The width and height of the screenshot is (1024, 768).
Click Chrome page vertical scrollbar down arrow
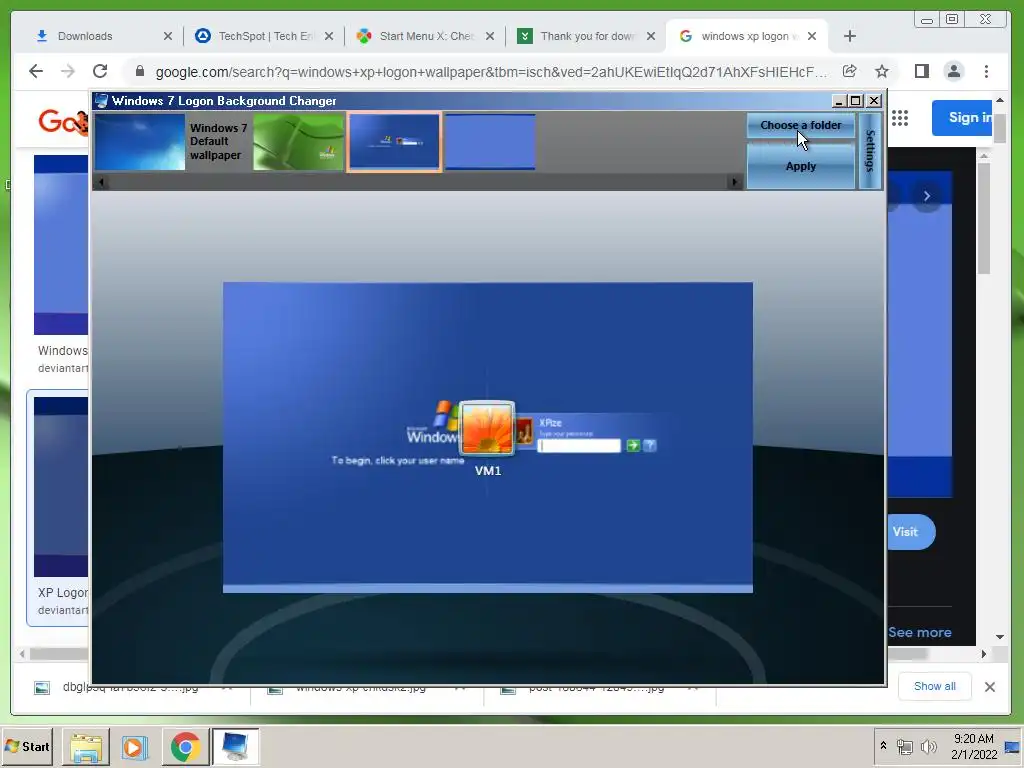click(x=1000, y=637)
